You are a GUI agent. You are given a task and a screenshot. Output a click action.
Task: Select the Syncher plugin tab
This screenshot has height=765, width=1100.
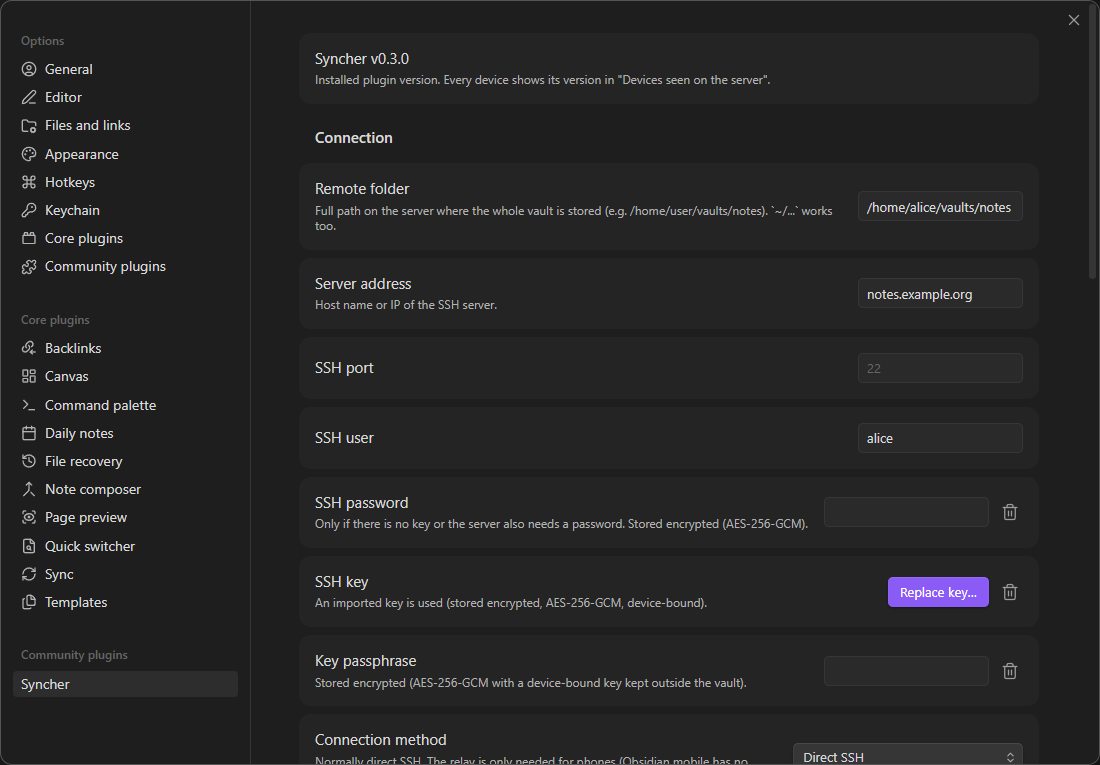126,684
